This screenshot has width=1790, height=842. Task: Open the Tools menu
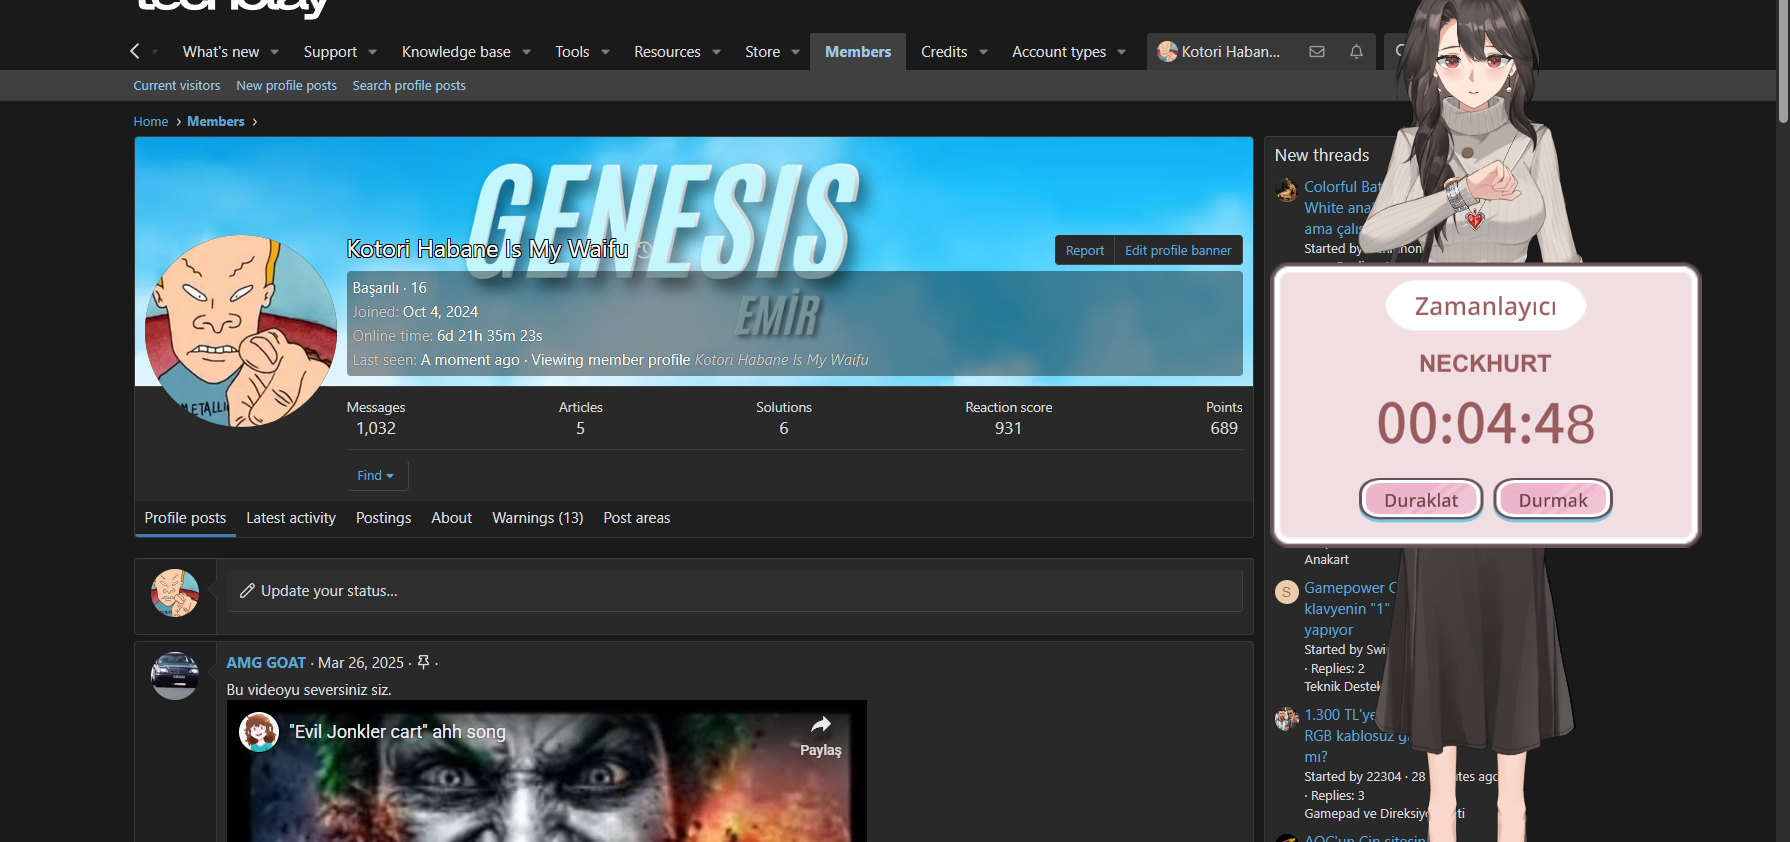(x=572, y=52)
